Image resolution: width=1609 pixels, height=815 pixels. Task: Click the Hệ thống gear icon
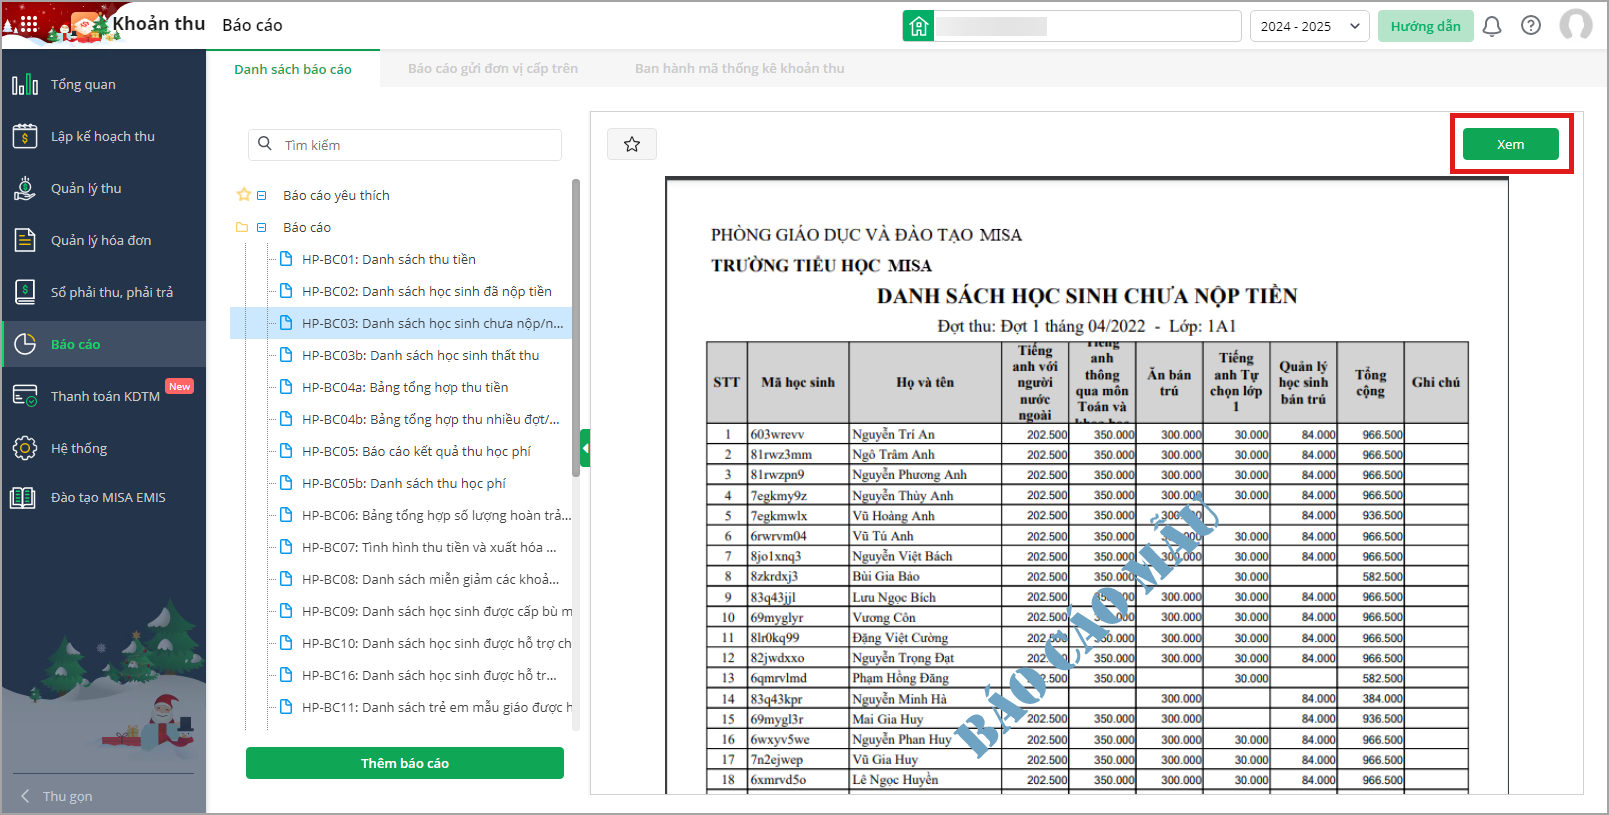(x=25, y=448)
